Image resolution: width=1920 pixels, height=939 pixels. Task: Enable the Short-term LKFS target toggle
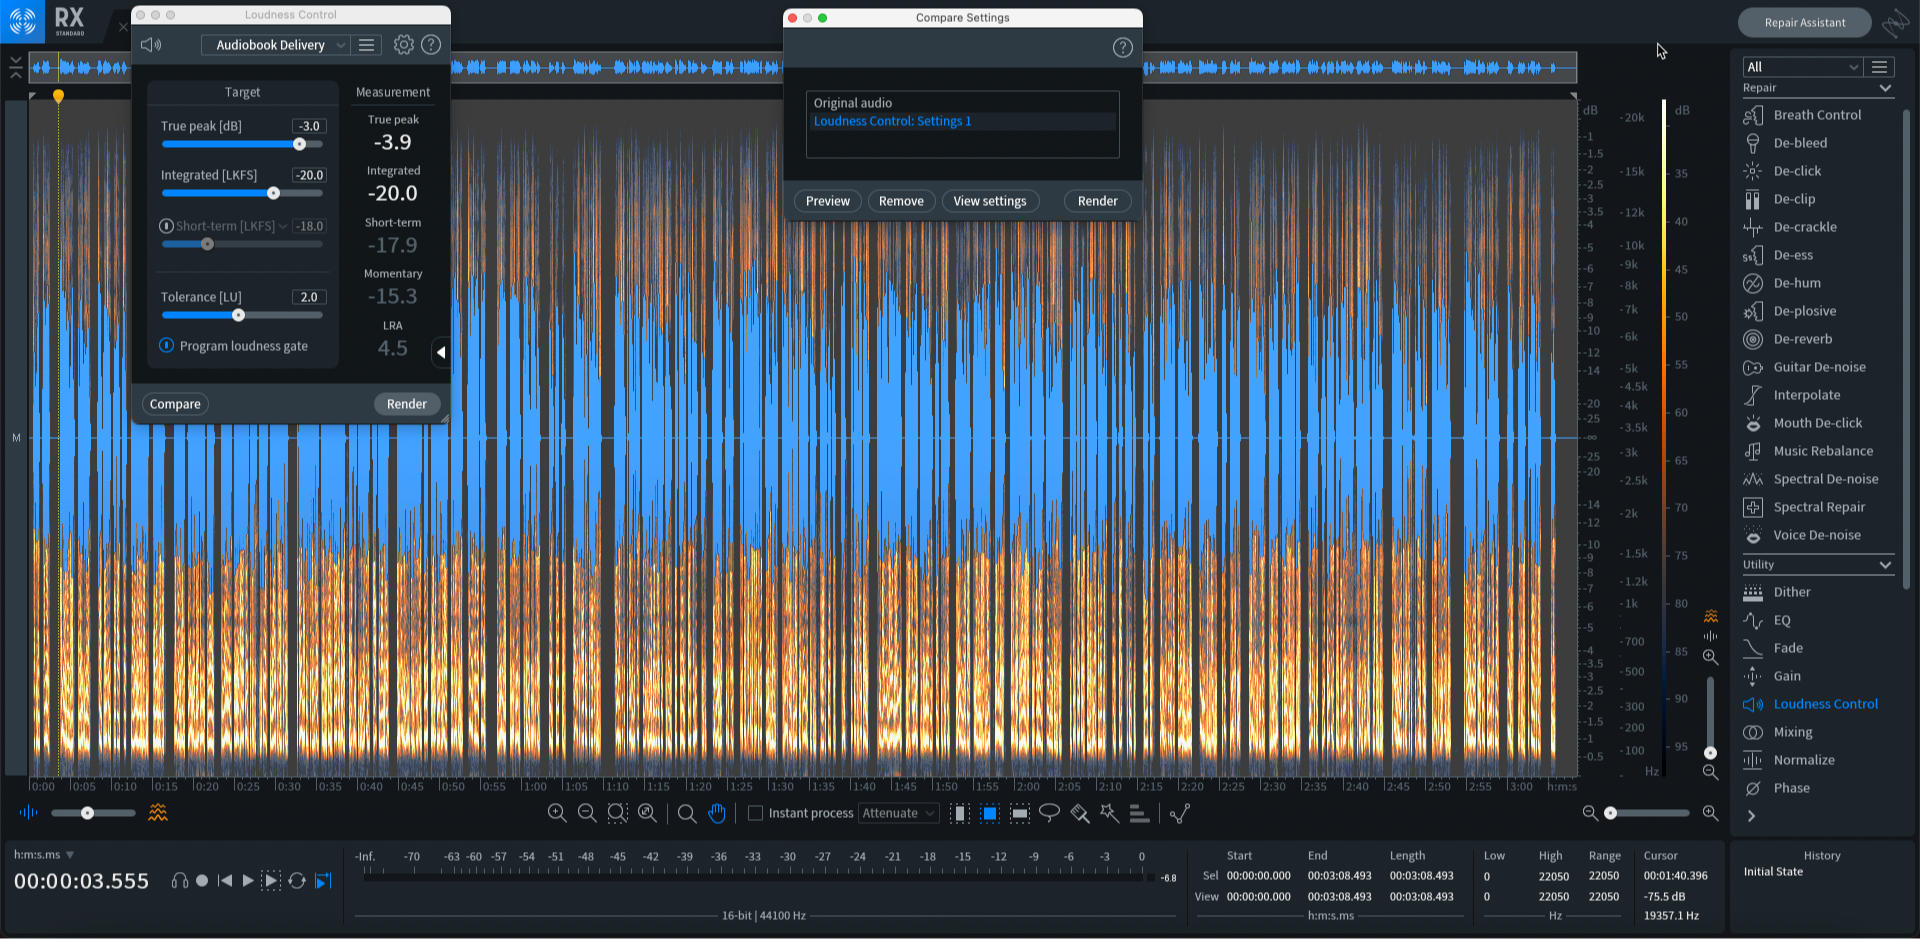[167, 226]
